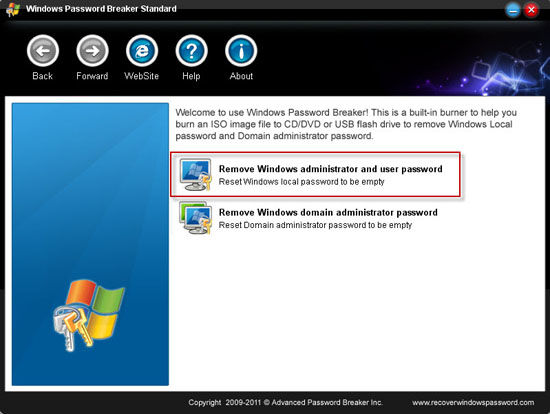Click the Back arrow icon
This screenshot has width=550, height=414.
[43, 51]
